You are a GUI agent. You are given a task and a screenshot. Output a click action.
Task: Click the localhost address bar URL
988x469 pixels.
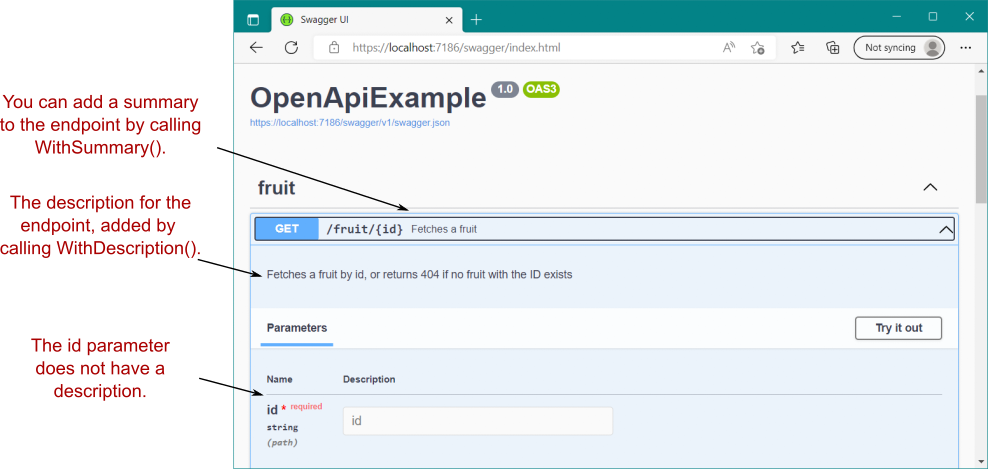(x=456, y=48)
